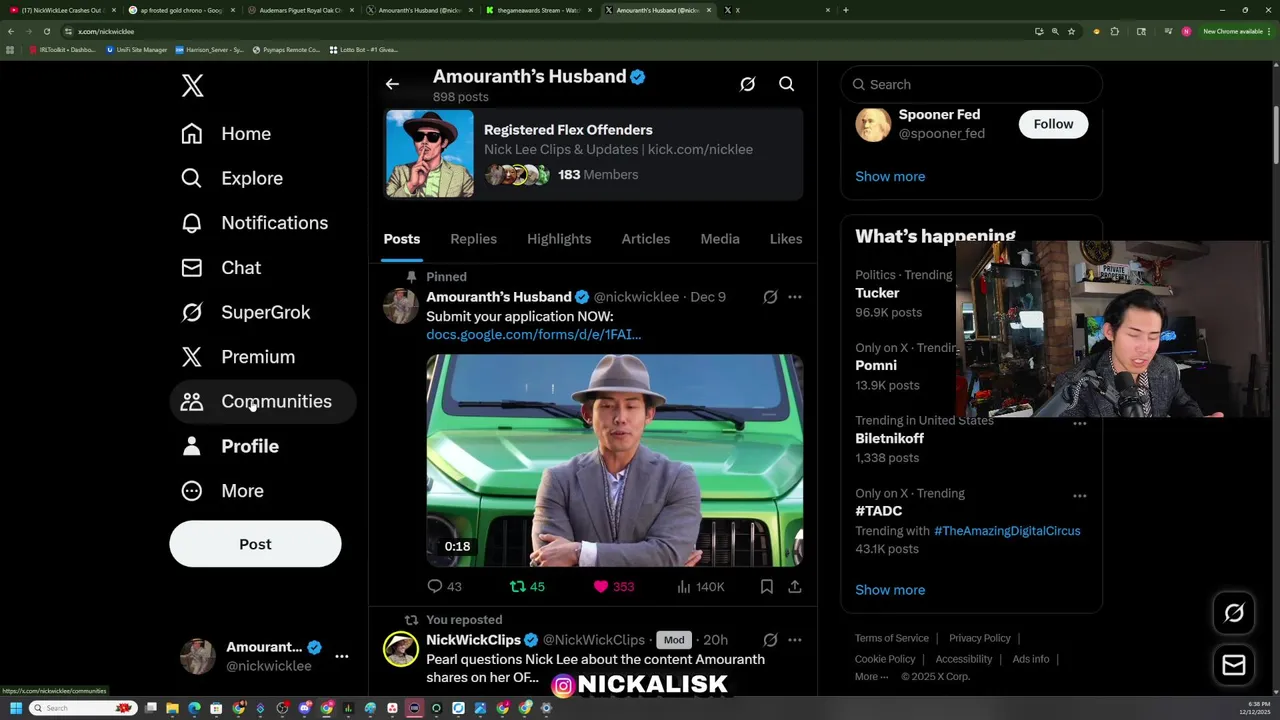Switch to the Highlights tab
Screen dimensions: 1280x720
[559, 239]
